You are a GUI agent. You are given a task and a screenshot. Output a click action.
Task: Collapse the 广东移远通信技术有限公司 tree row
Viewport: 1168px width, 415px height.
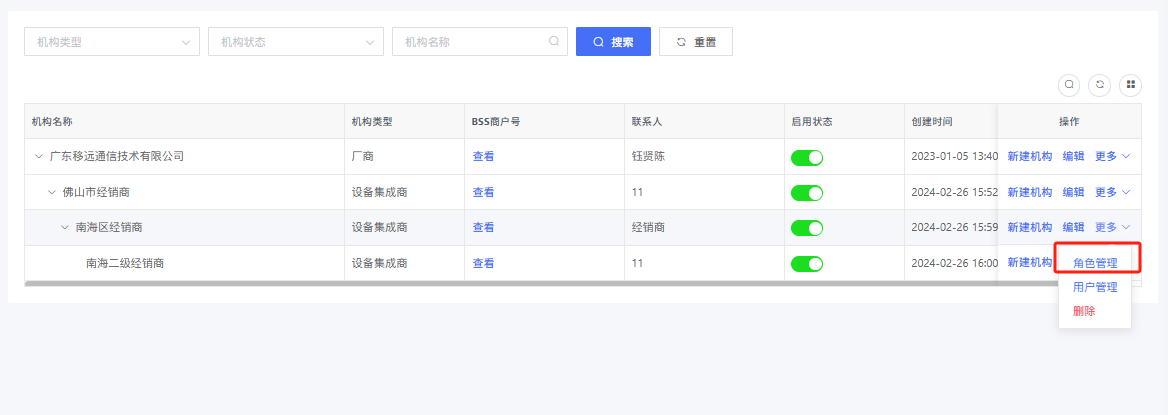[x=39, y=157]
